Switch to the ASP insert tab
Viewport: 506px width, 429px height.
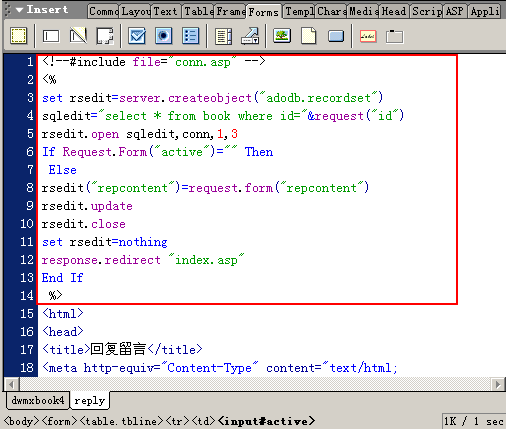(455, 12)
